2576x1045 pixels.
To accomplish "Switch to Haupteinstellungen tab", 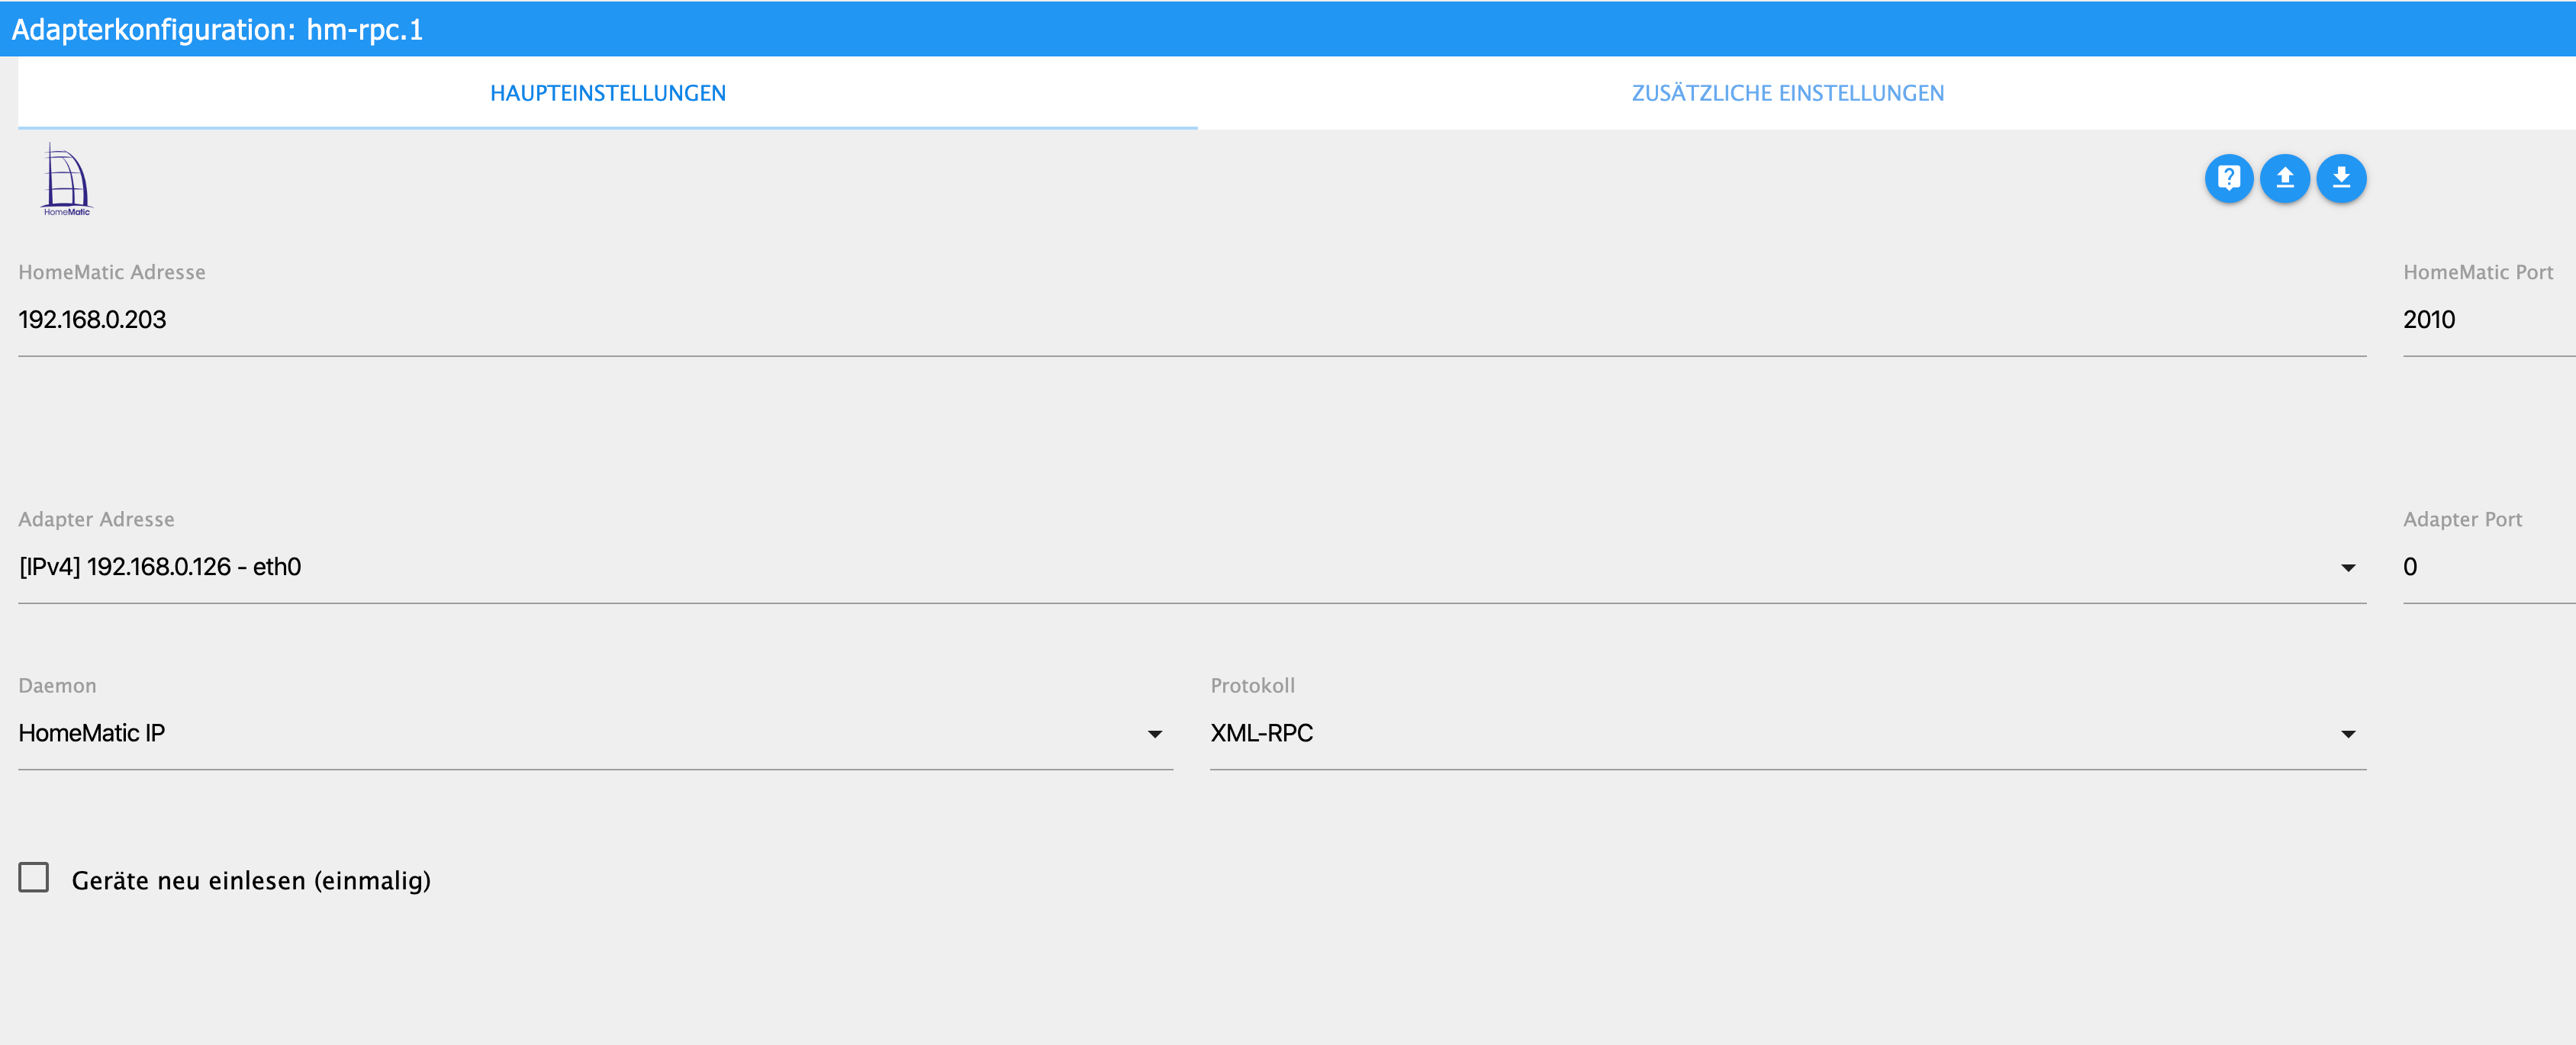I will point(607,93).
